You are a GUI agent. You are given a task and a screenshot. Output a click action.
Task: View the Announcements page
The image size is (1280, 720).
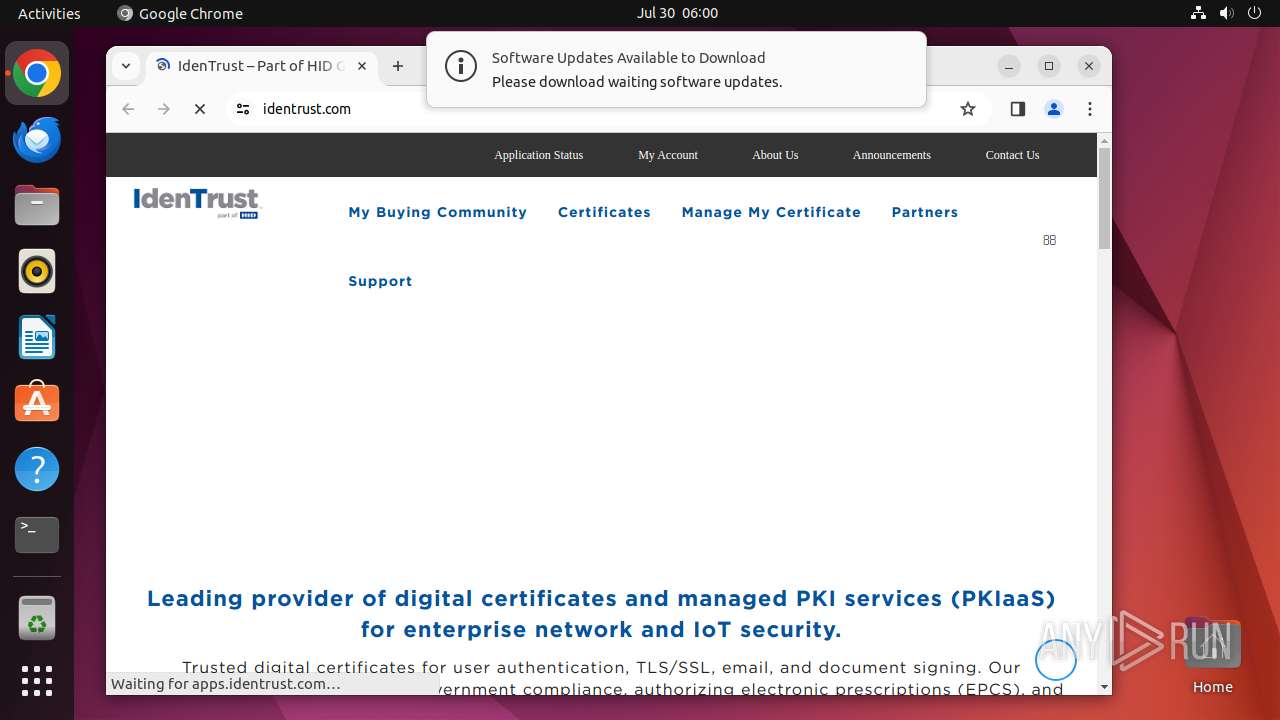891,155
